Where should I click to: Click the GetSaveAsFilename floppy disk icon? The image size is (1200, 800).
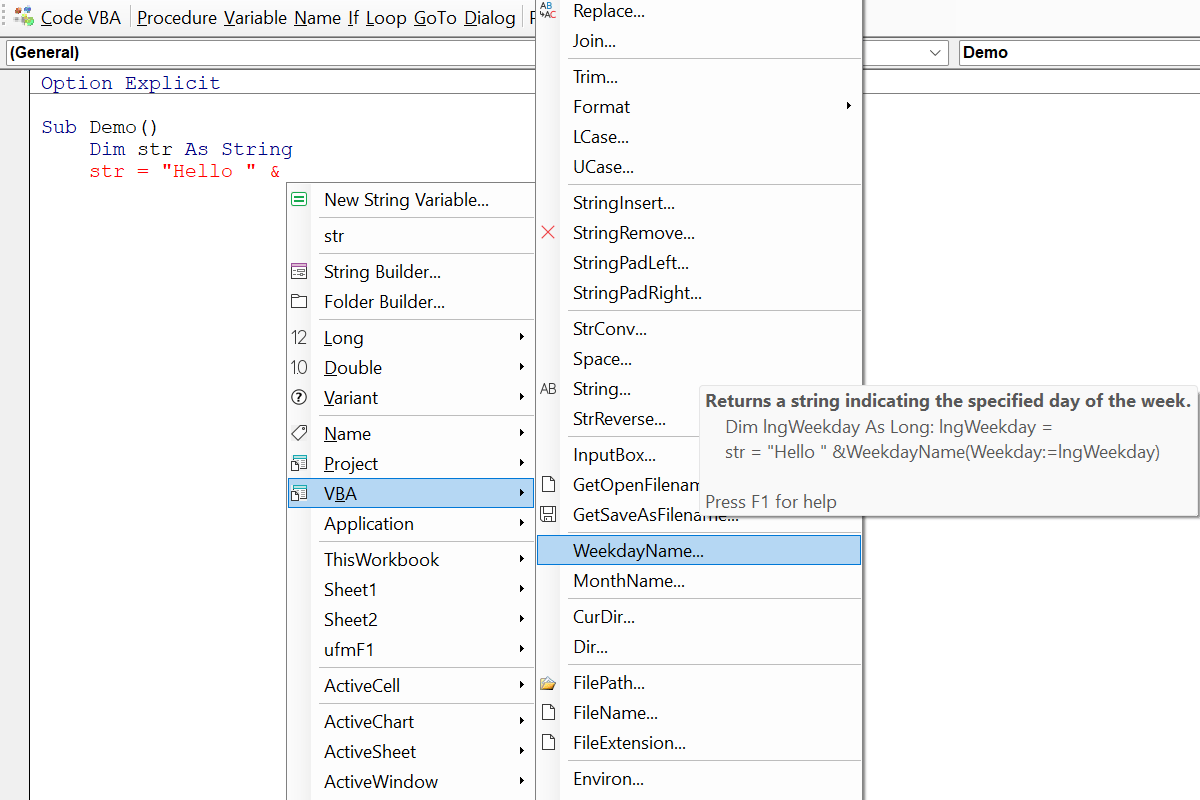tap(548, 514)
